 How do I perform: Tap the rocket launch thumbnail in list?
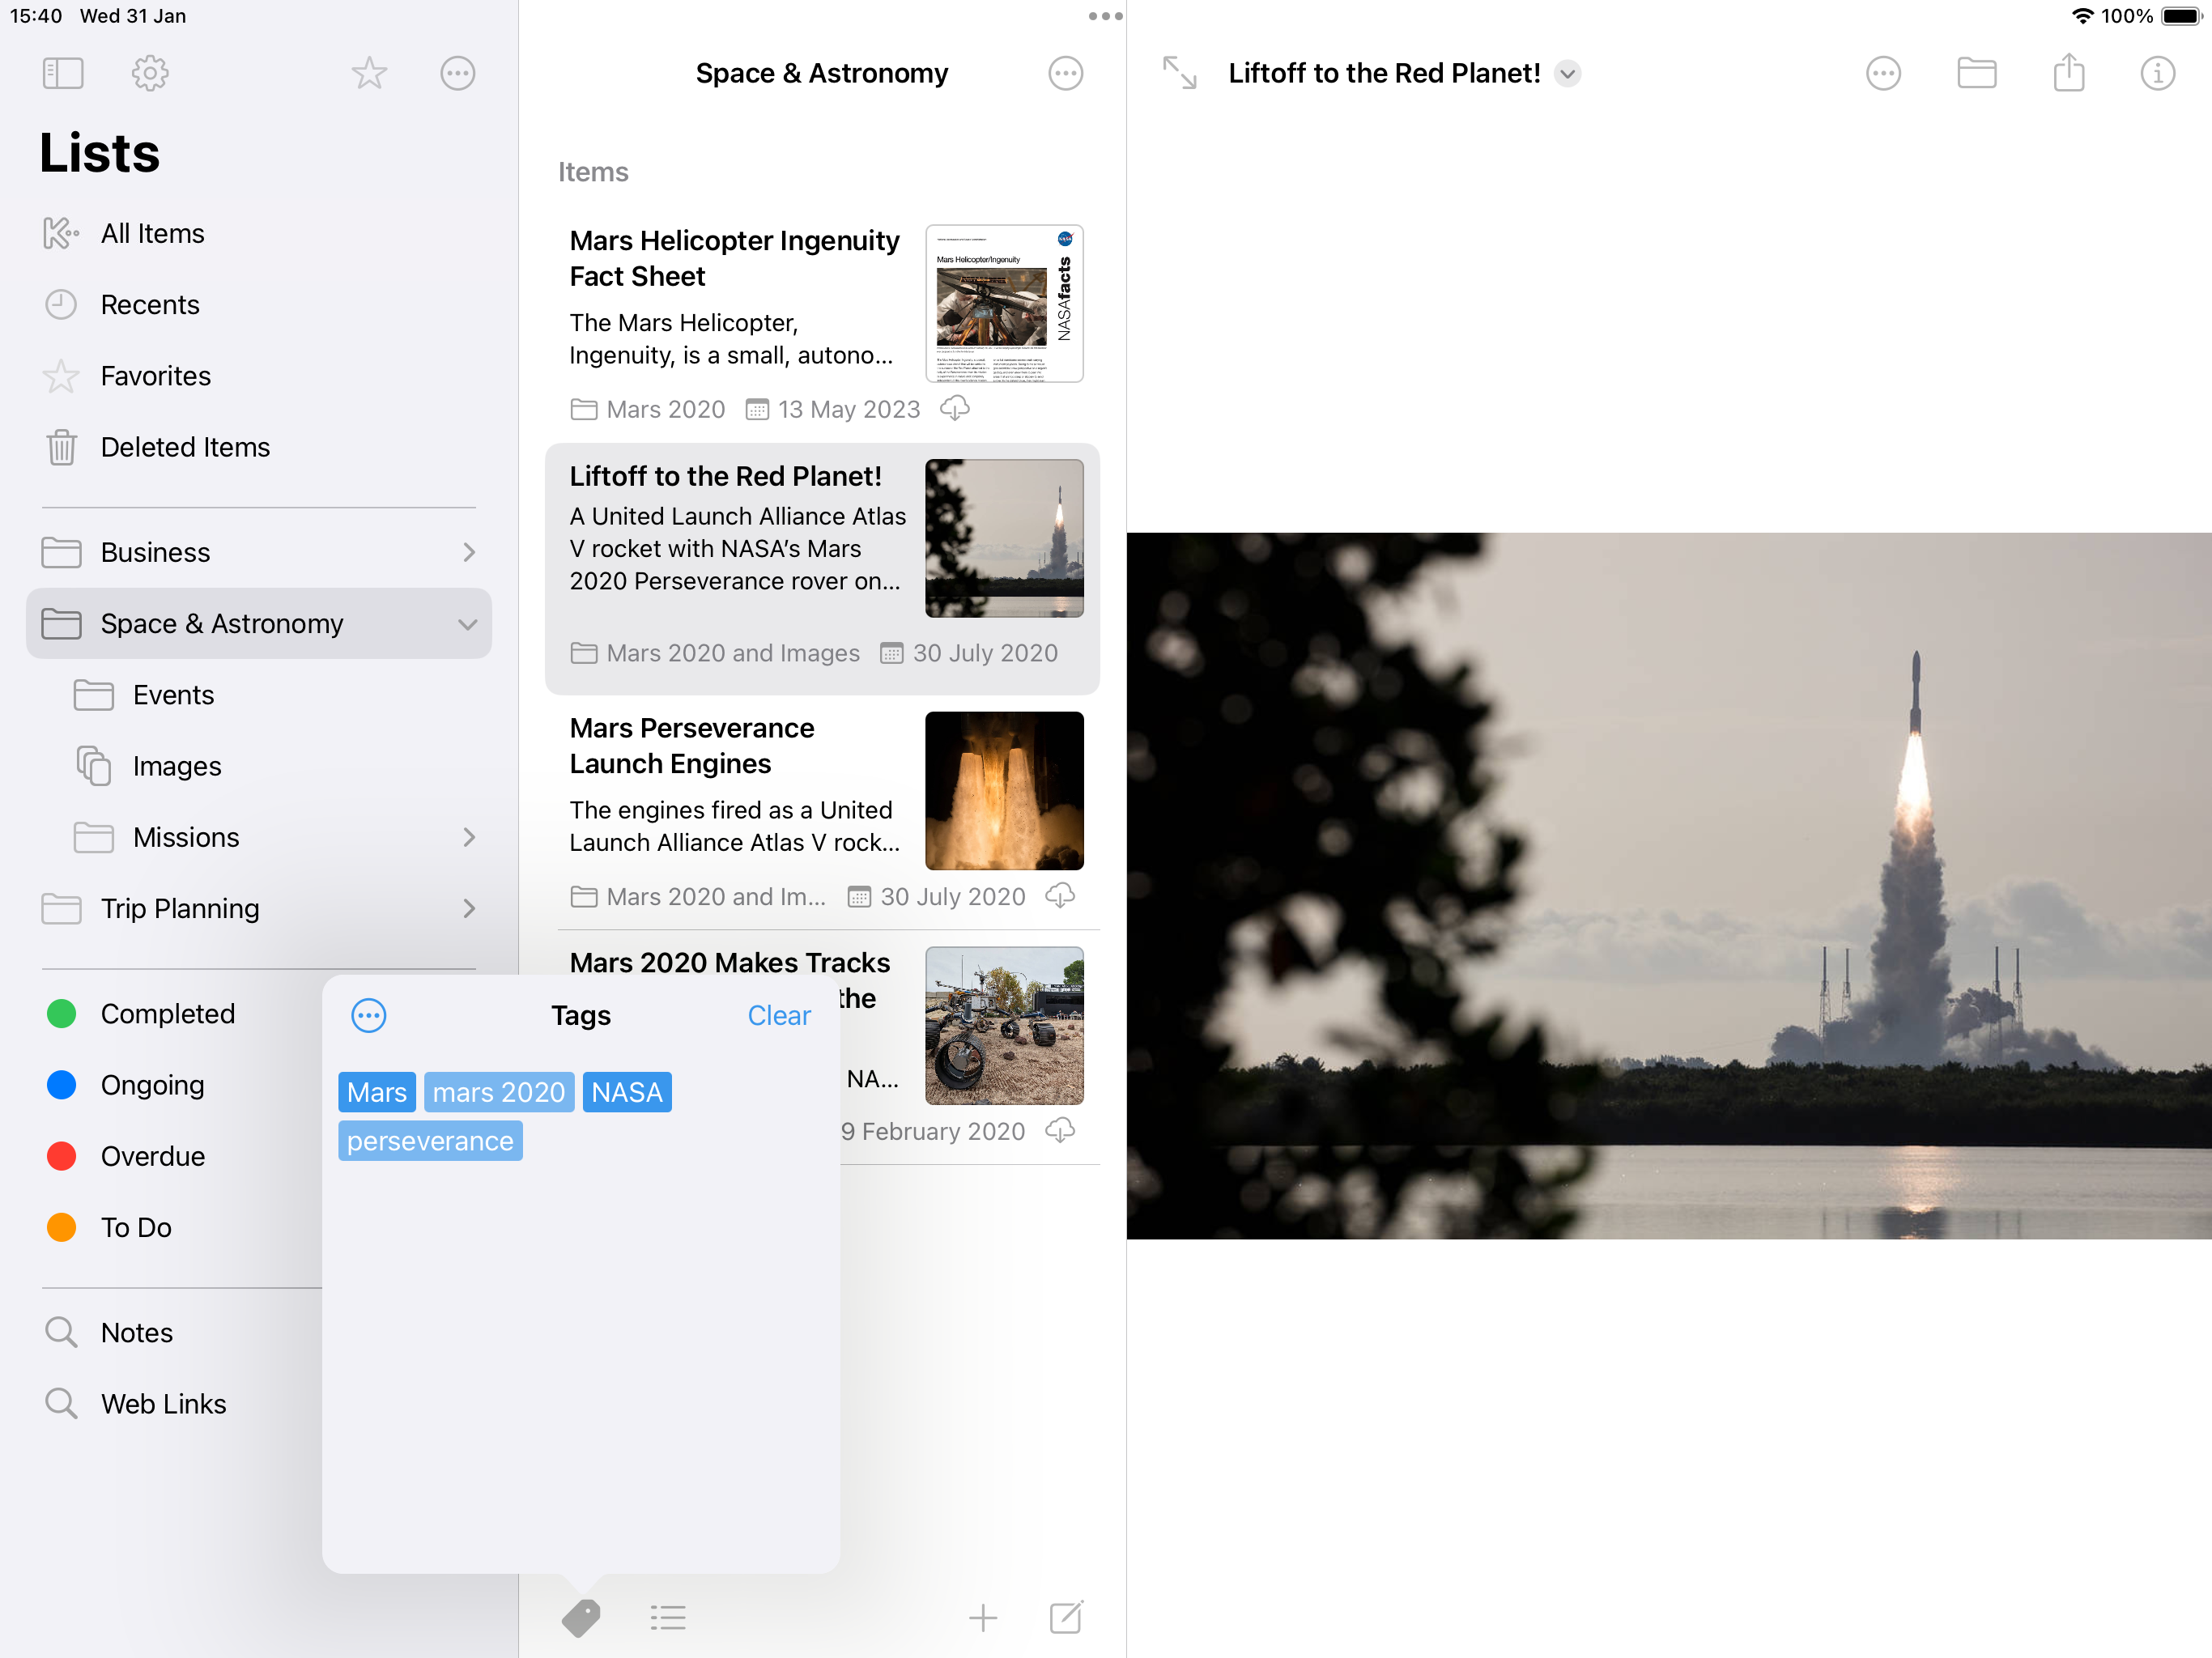(x=1004, y=538)
